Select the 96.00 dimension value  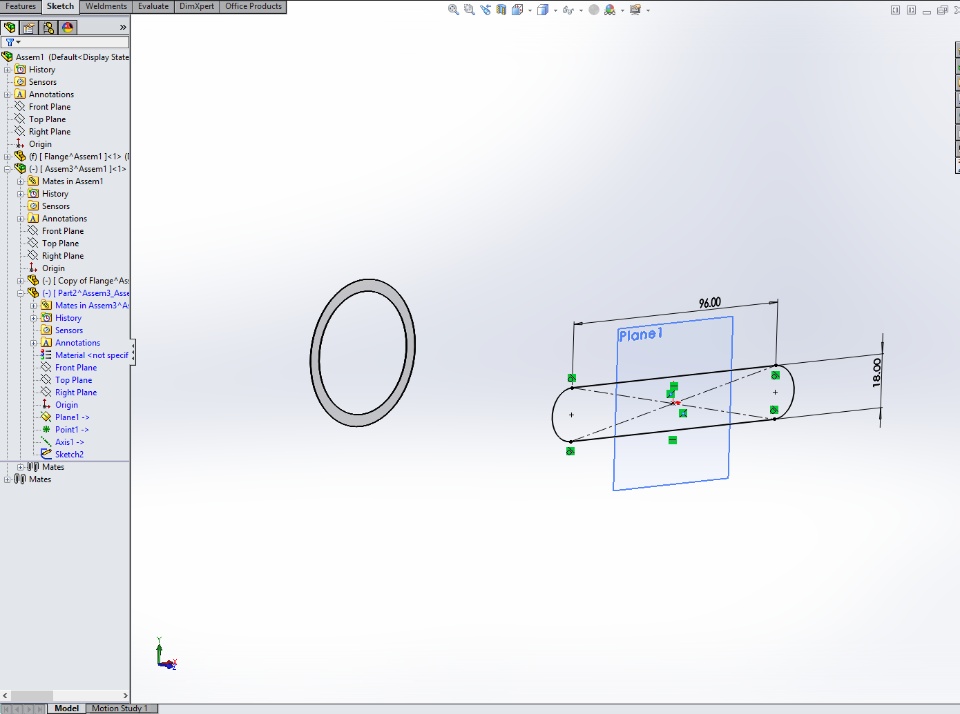[x=710, y=303]
